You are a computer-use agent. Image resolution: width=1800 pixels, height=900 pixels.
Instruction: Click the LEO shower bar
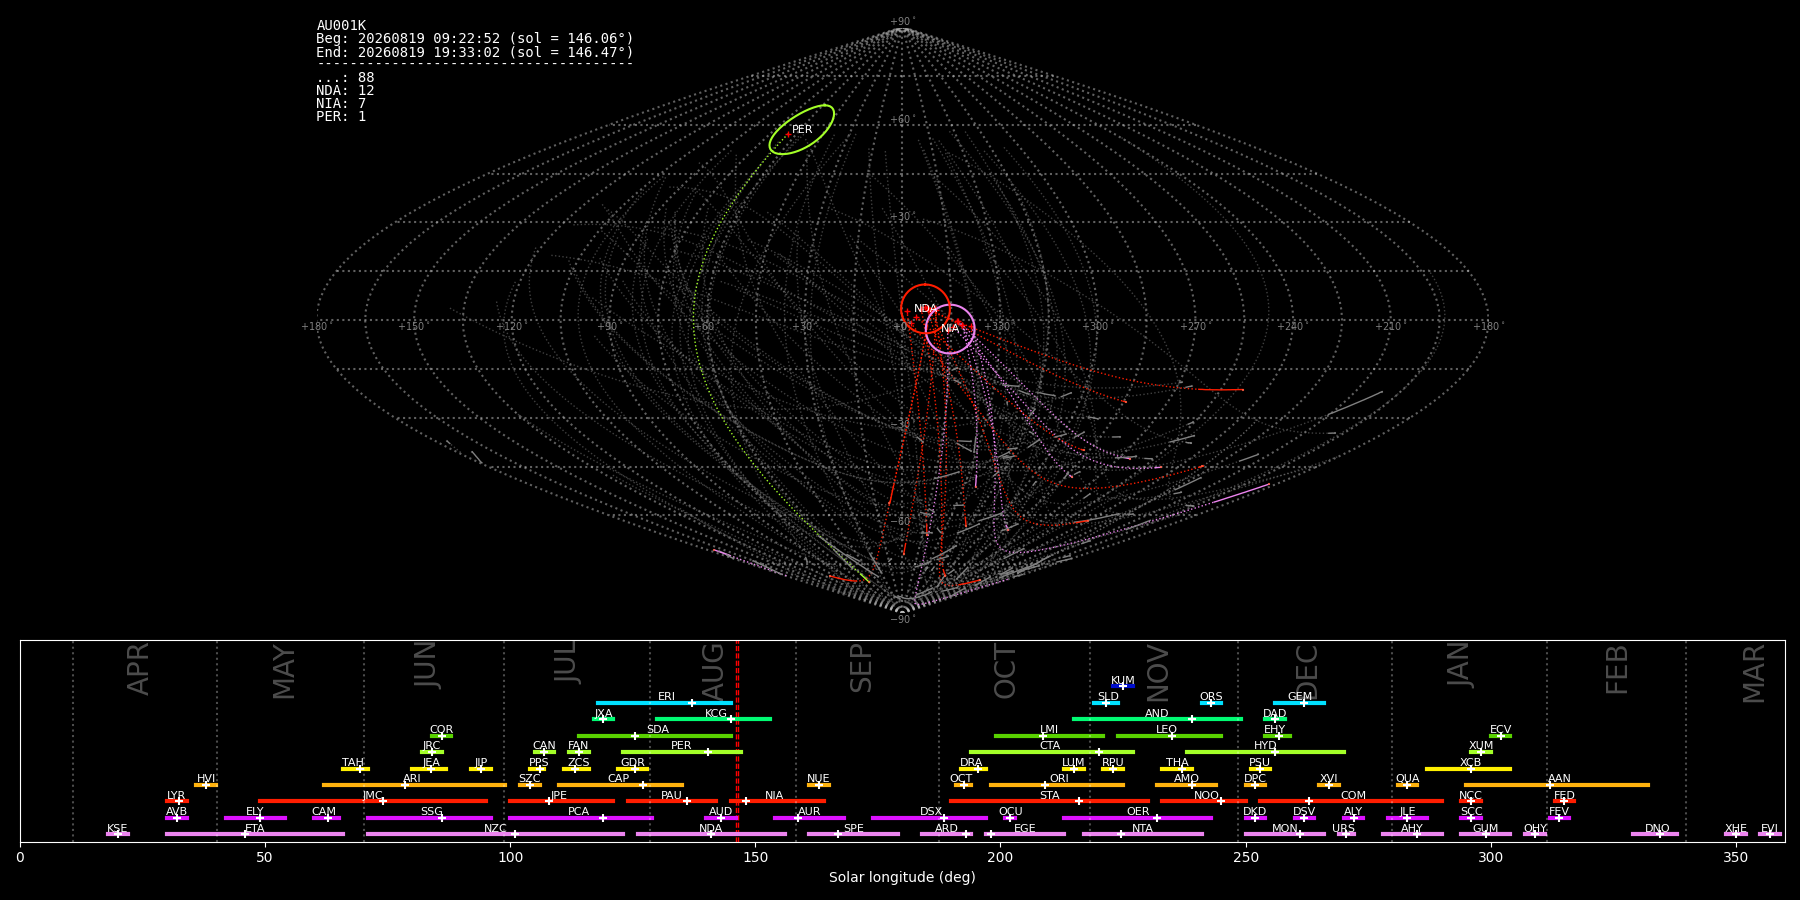point(1169,736)
